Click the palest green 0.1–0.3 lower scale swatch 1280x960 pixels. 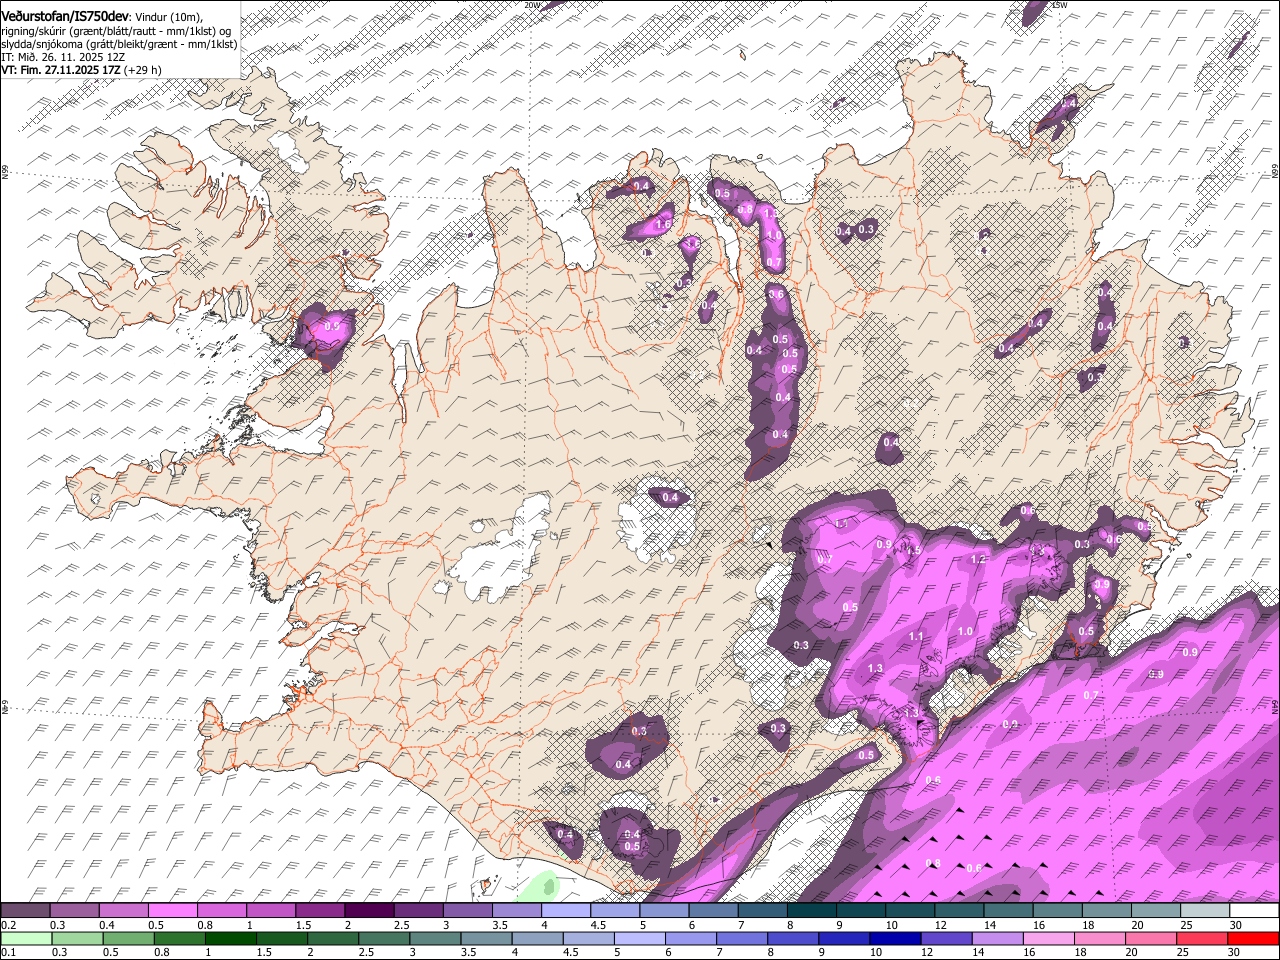pyautogui.click(x=27, y=938)
